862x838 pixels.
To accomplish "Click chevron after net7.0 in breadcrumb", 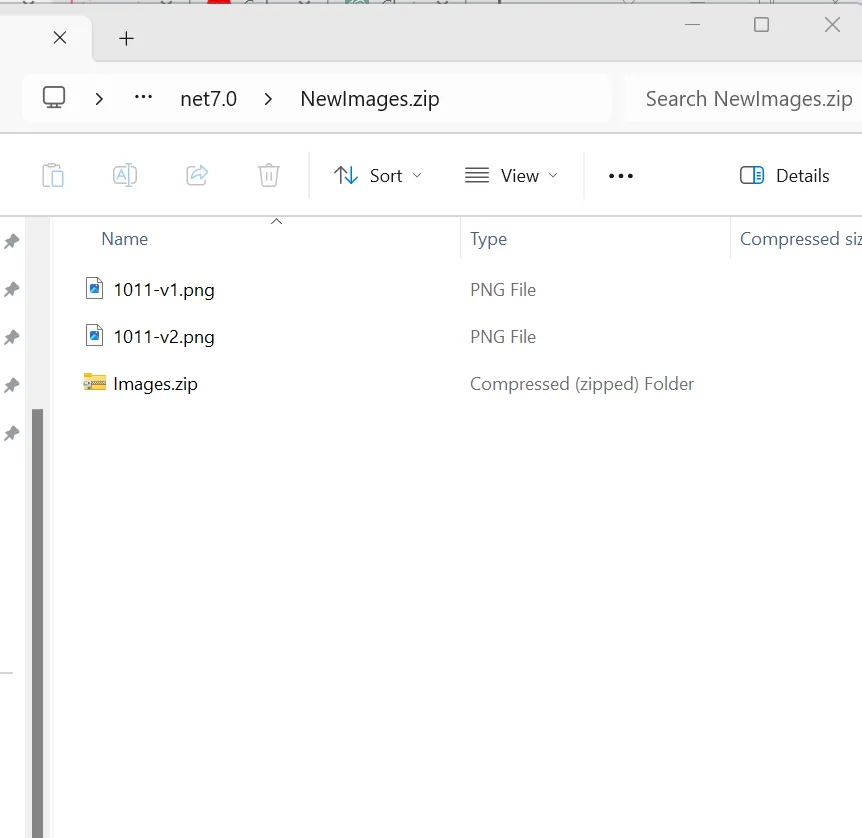I will (x=268, y=99).
